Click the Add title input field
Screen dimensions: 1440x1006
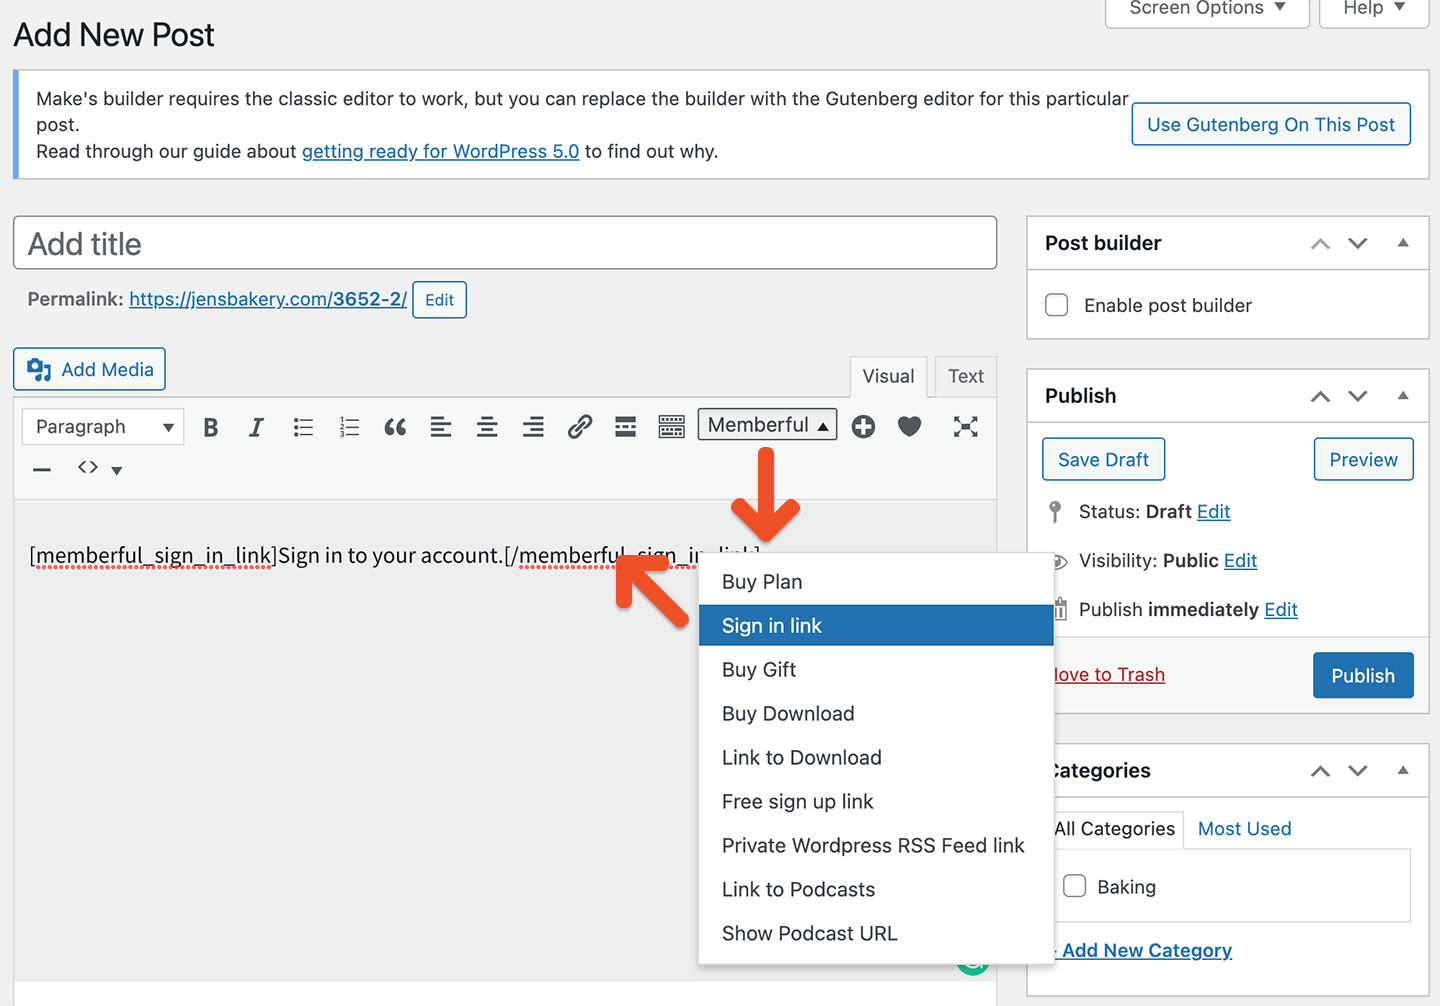click(505, 243)
